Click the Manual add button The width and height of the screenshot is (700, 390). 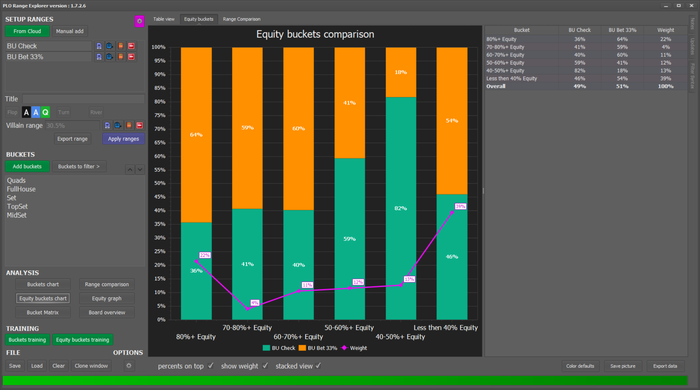point(70,31)
